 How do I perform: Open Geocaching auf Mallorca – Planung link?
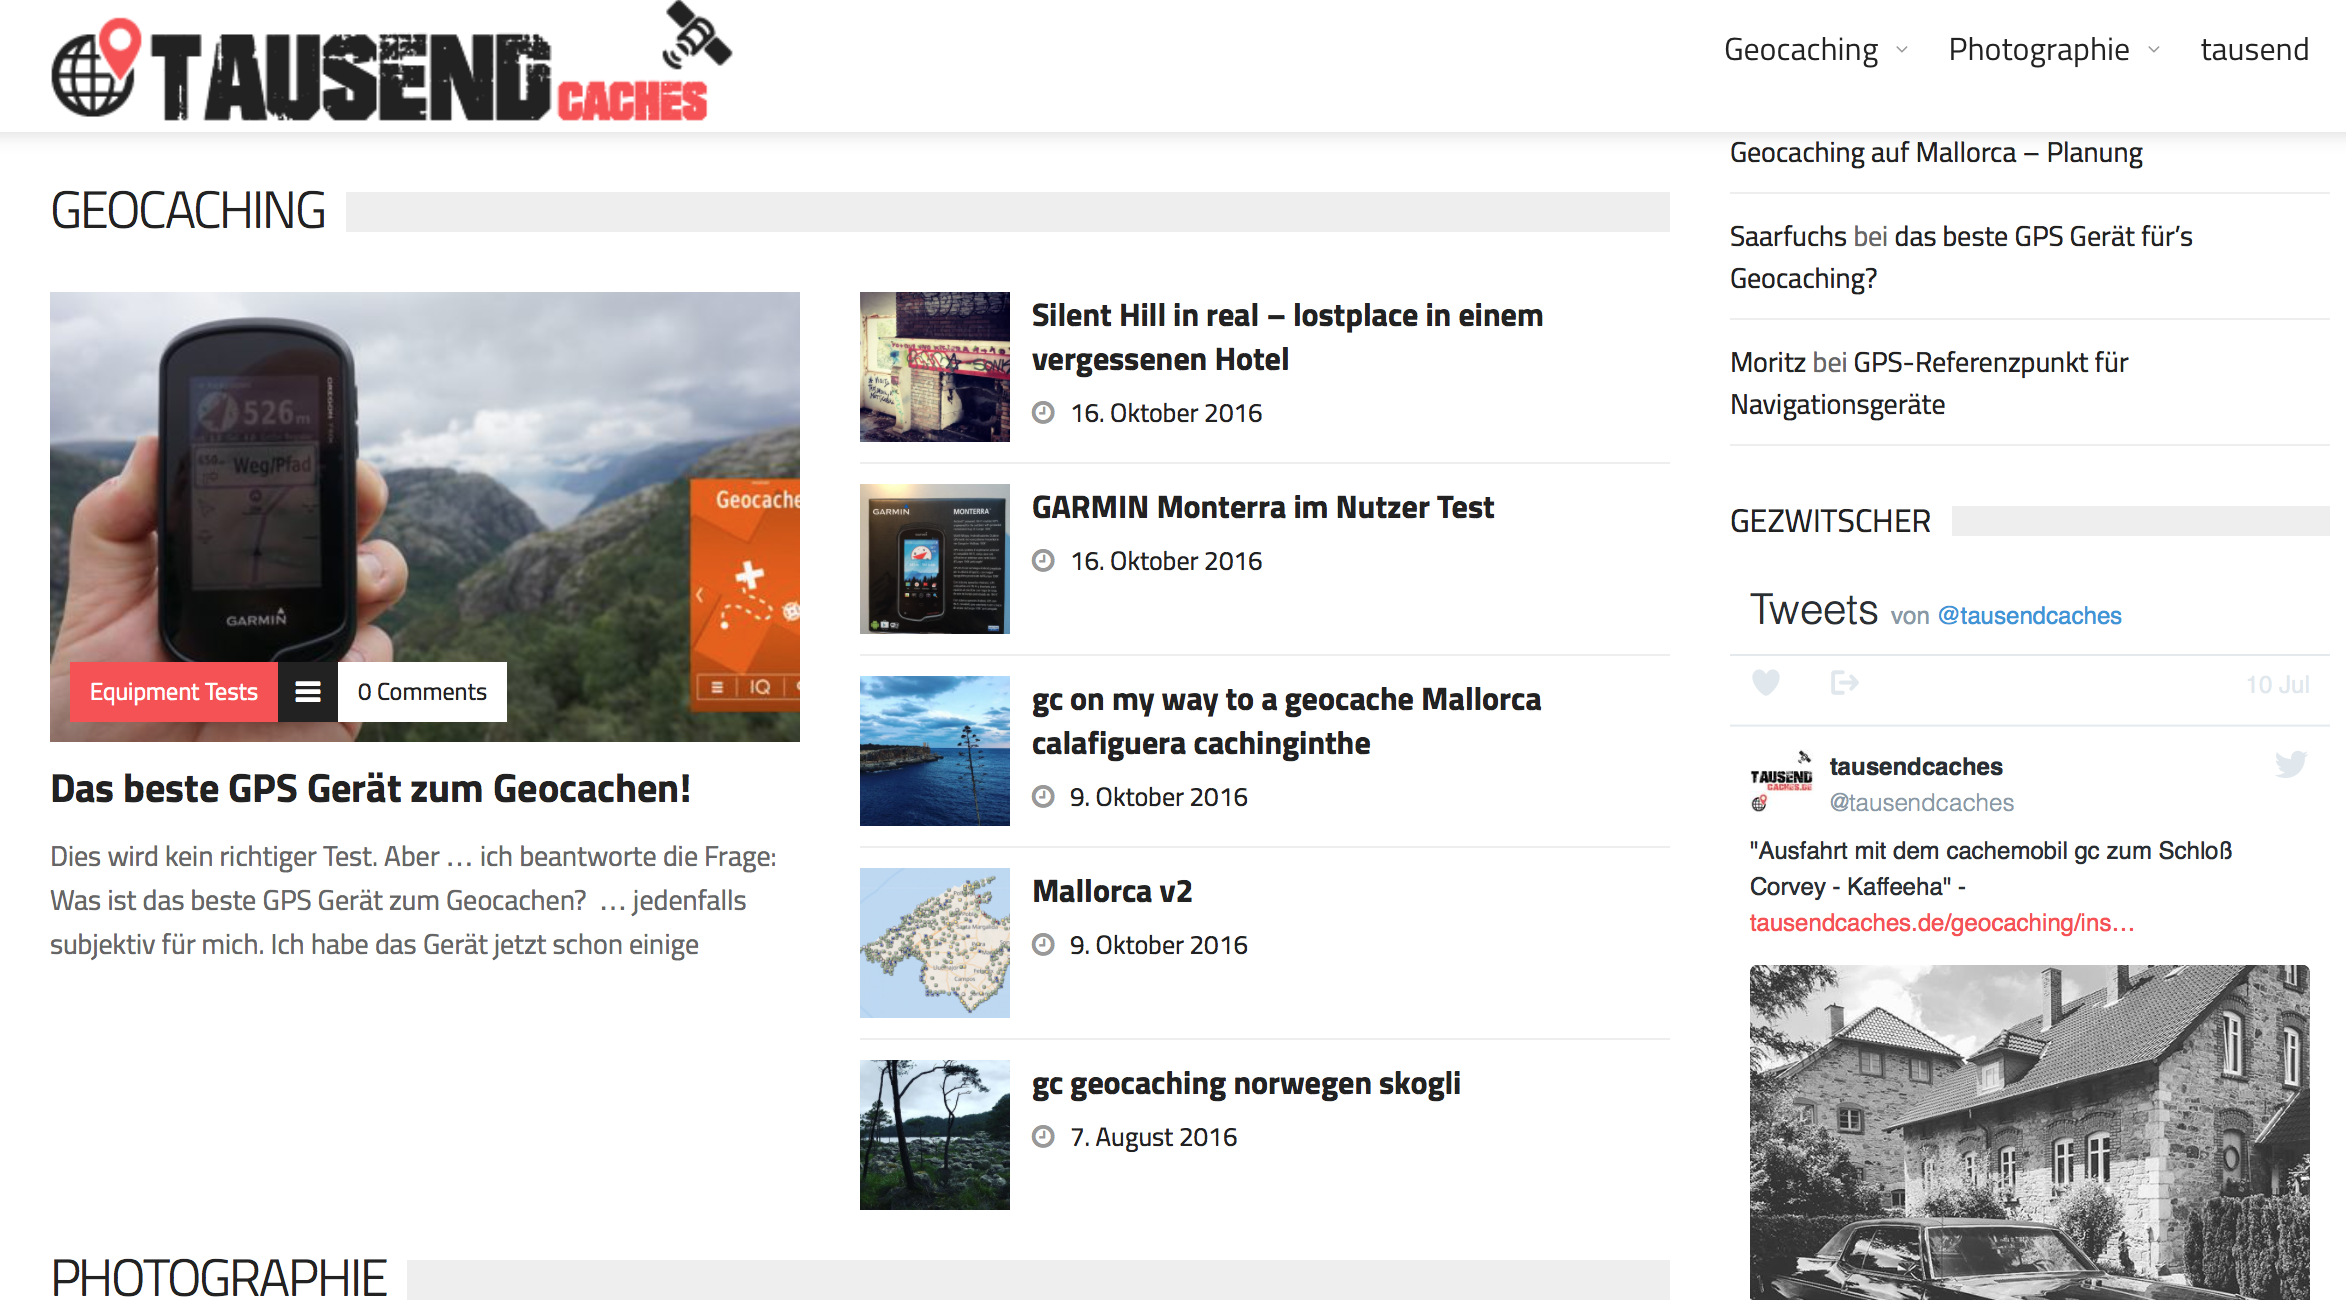[1936, 152]
